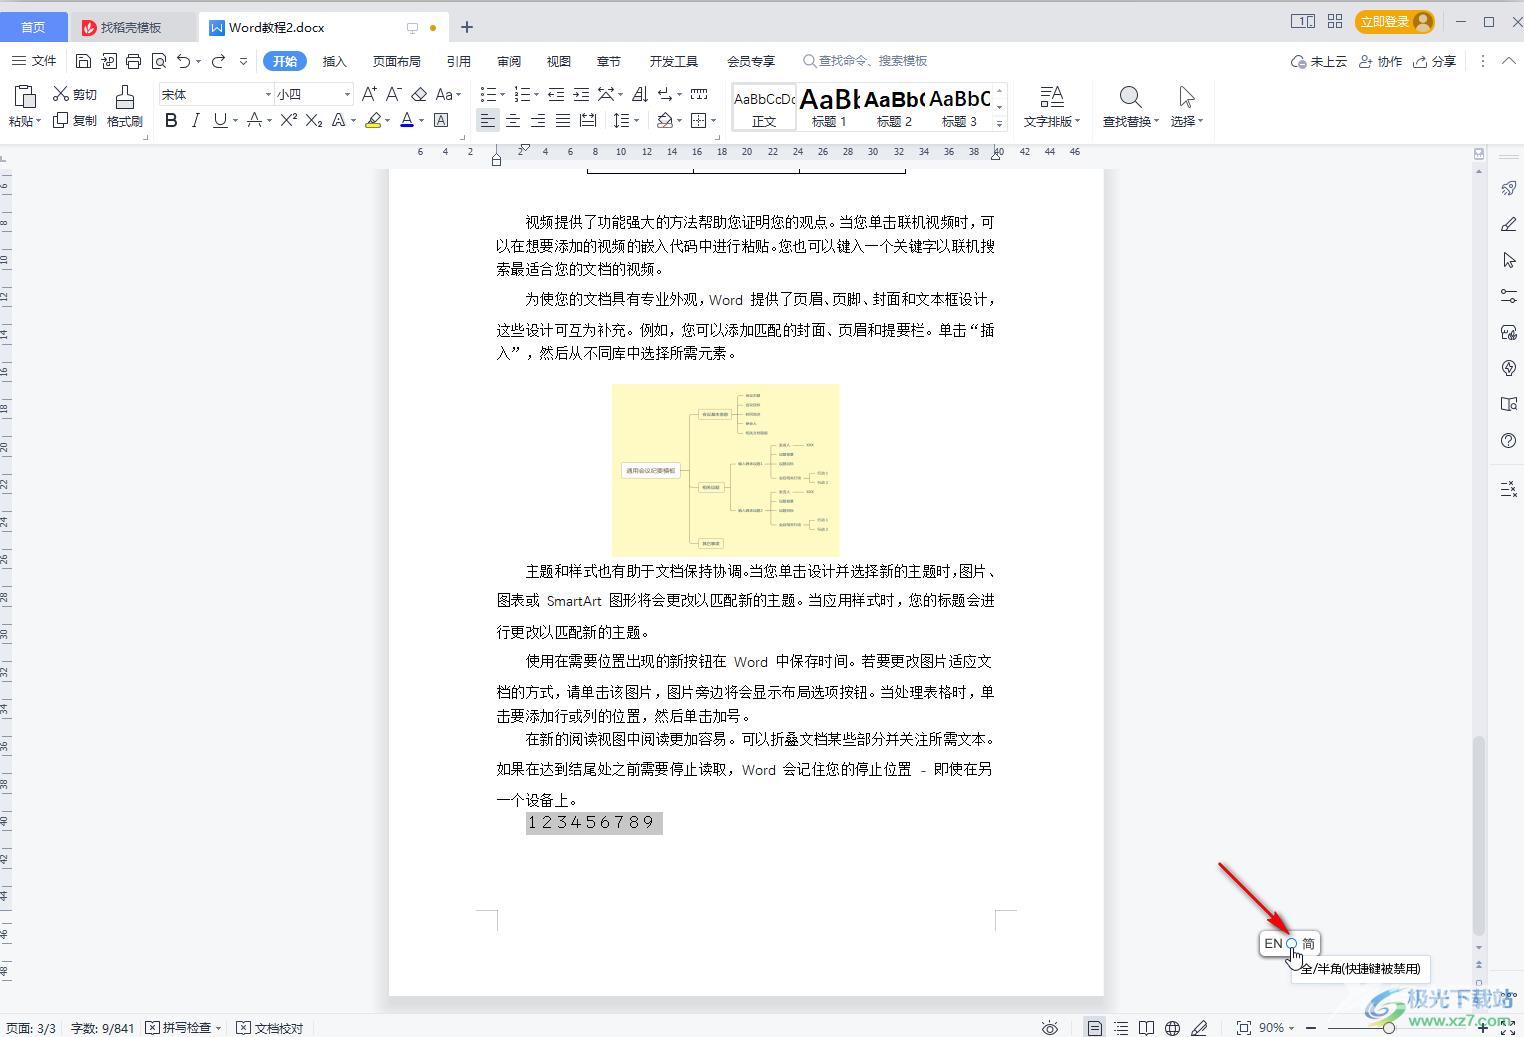Switch to the 插入 tab
1524x1037 pixels.
click(x=334, y=61)
